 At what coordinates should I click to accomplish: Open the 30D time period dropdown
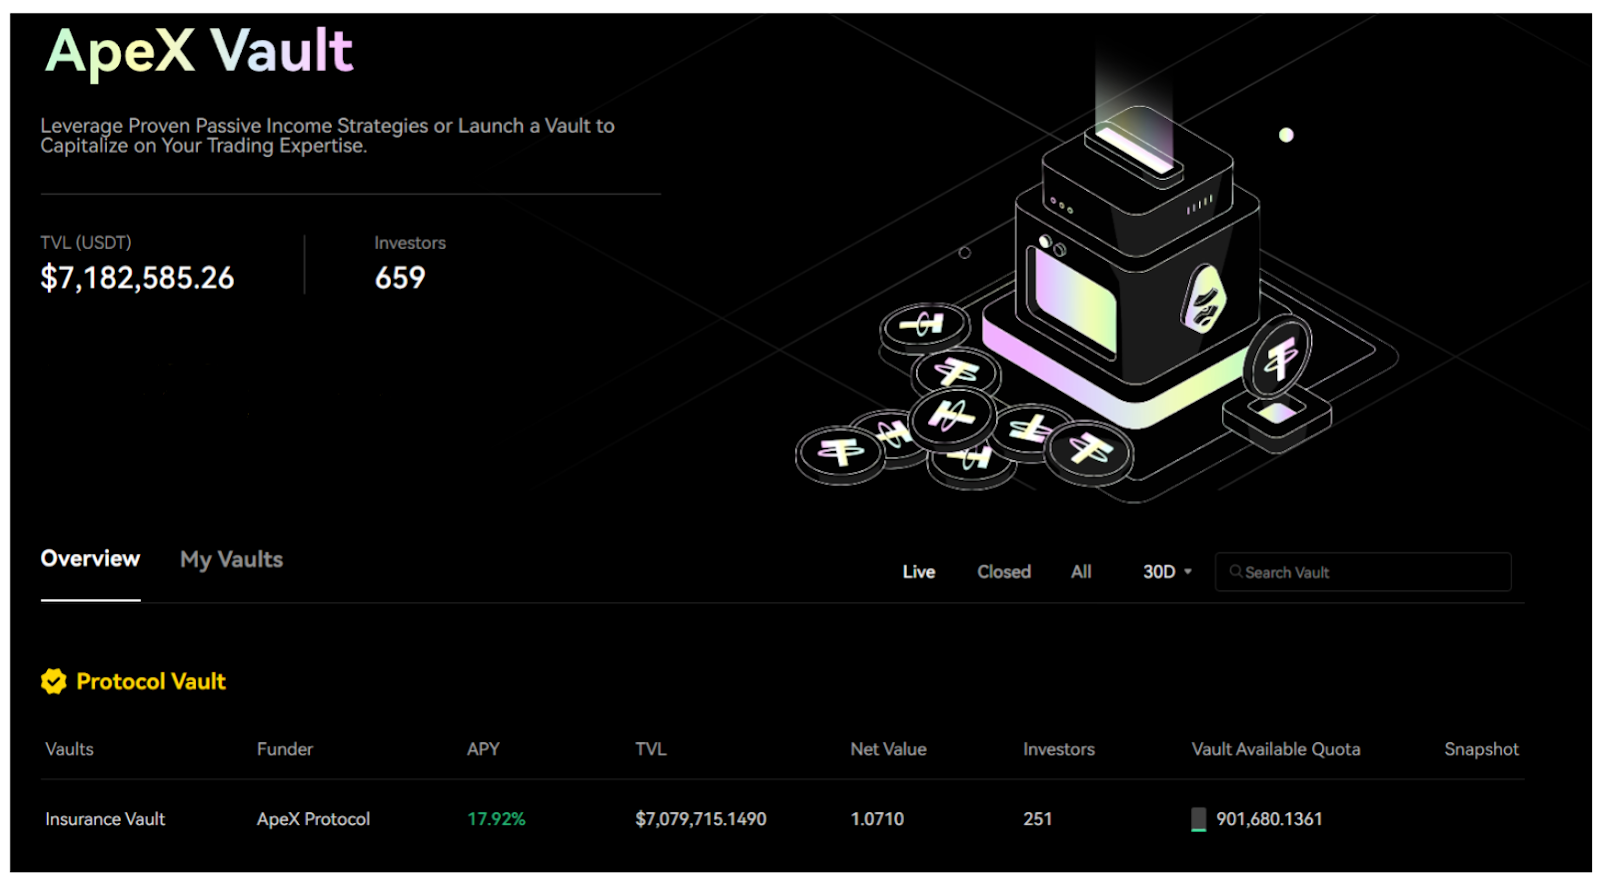(1167, 572)
